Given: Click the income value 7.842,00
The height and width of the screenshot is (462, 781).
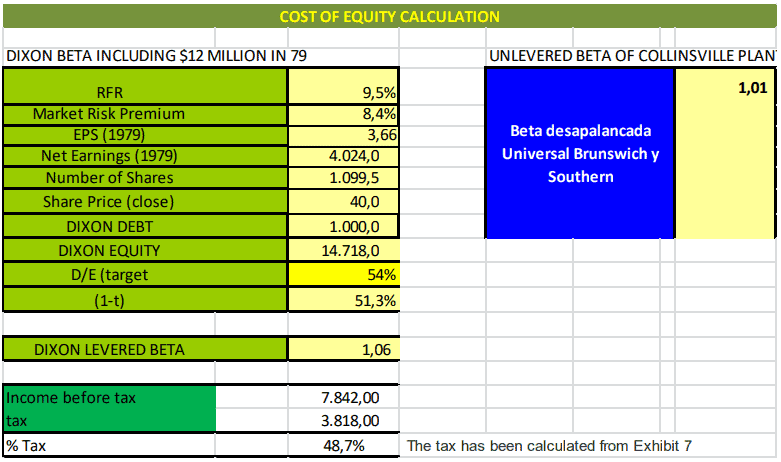Looking at the screenshot, I should (344, 397).
